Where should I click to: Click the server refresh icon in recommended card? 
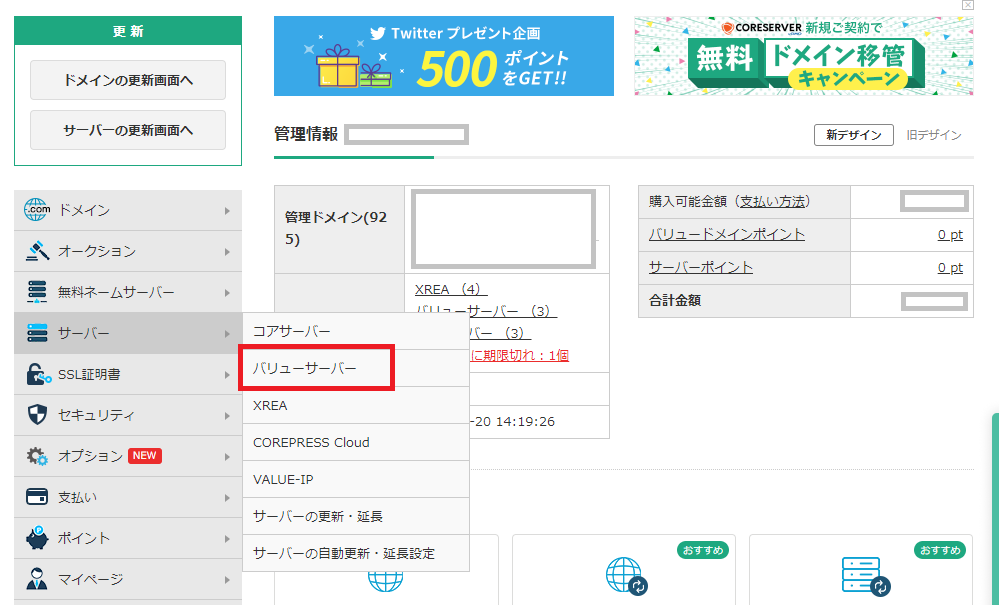click(x=865, y=576)
